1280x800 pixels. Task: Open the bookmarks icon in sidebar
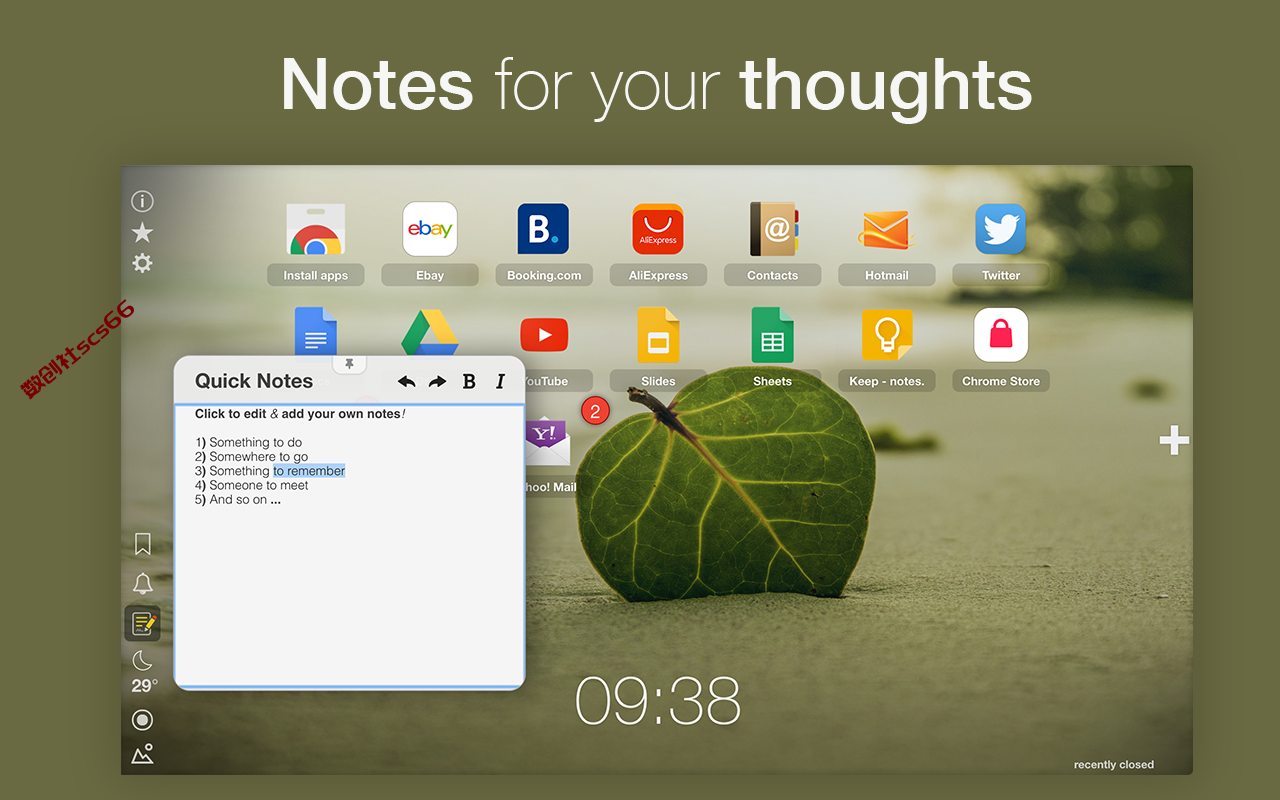click(x=143, y=544)
